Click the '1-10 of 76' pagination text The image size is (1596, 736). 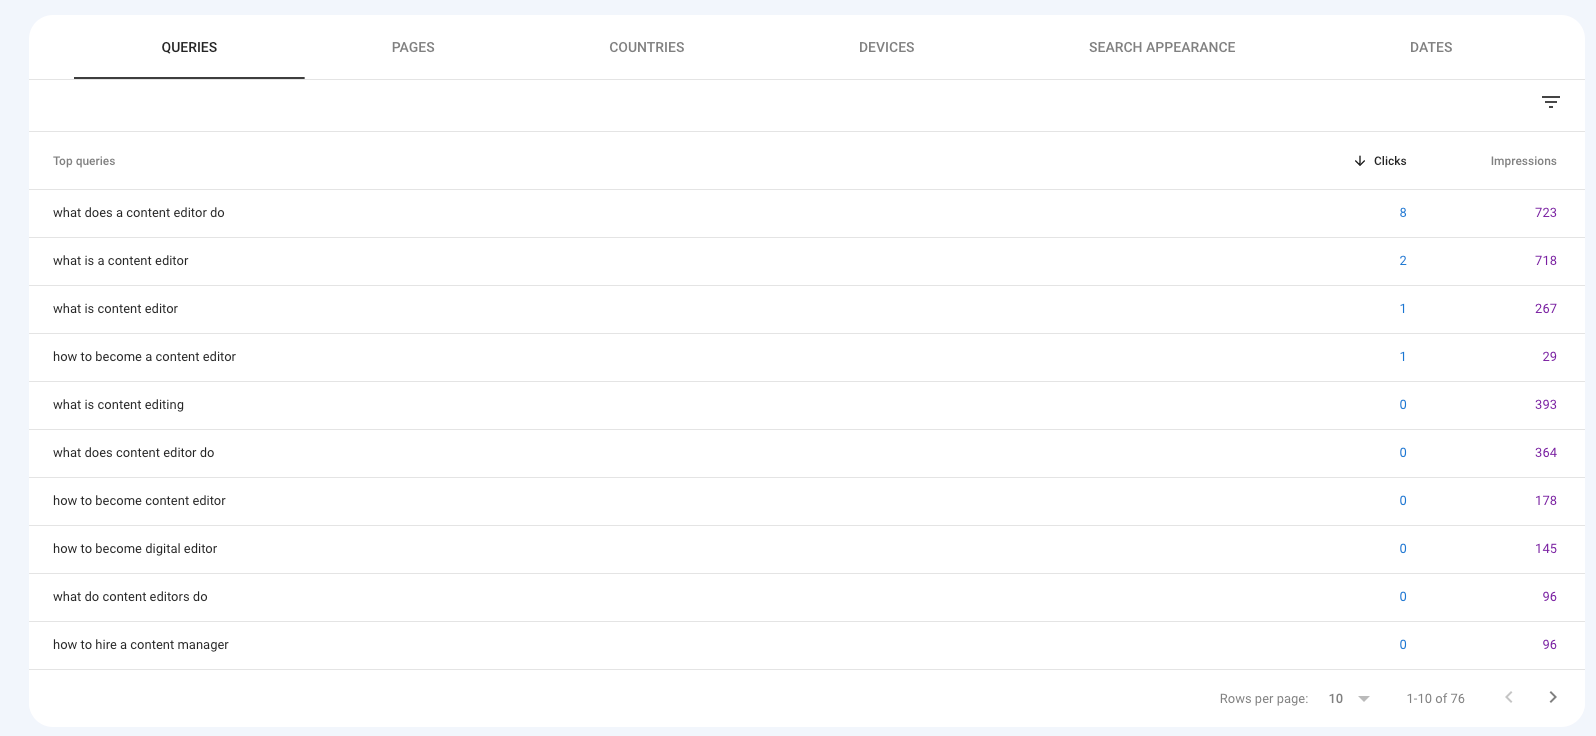tap(1435, 699)
